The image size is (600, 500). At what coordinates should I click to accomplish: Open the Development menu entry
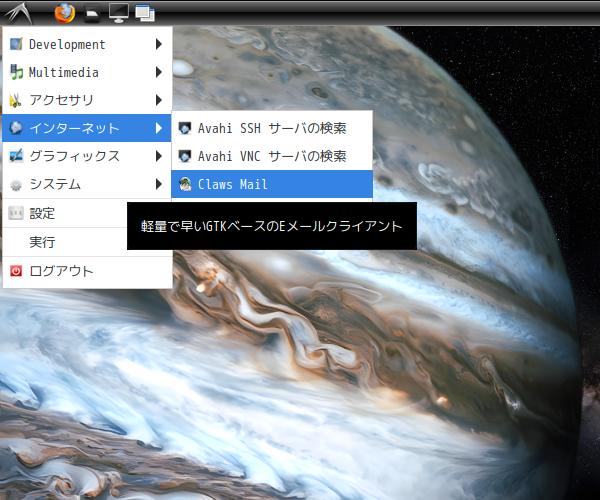[x=87, y=44]
